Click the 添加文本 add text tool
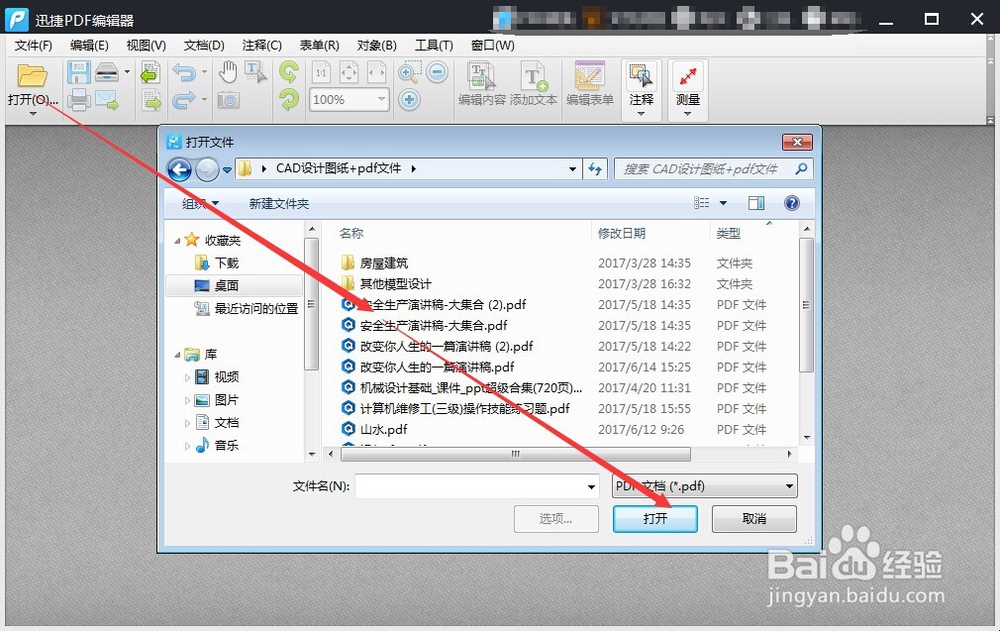This screenshot has height=631, width=1000. (533, 84)
